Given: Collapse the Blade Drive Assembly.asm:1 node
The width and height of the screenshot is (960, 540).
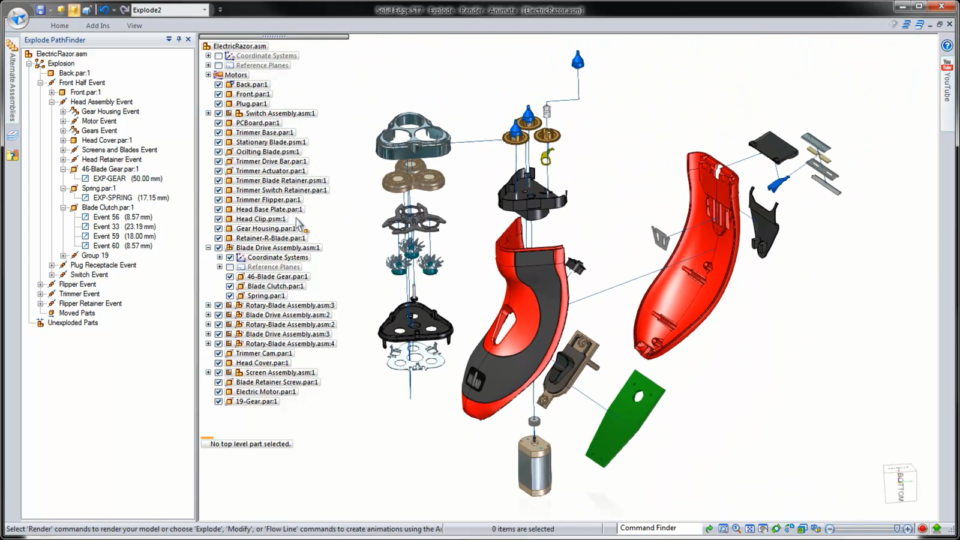Looking at the screenshot, I should 208,247.
